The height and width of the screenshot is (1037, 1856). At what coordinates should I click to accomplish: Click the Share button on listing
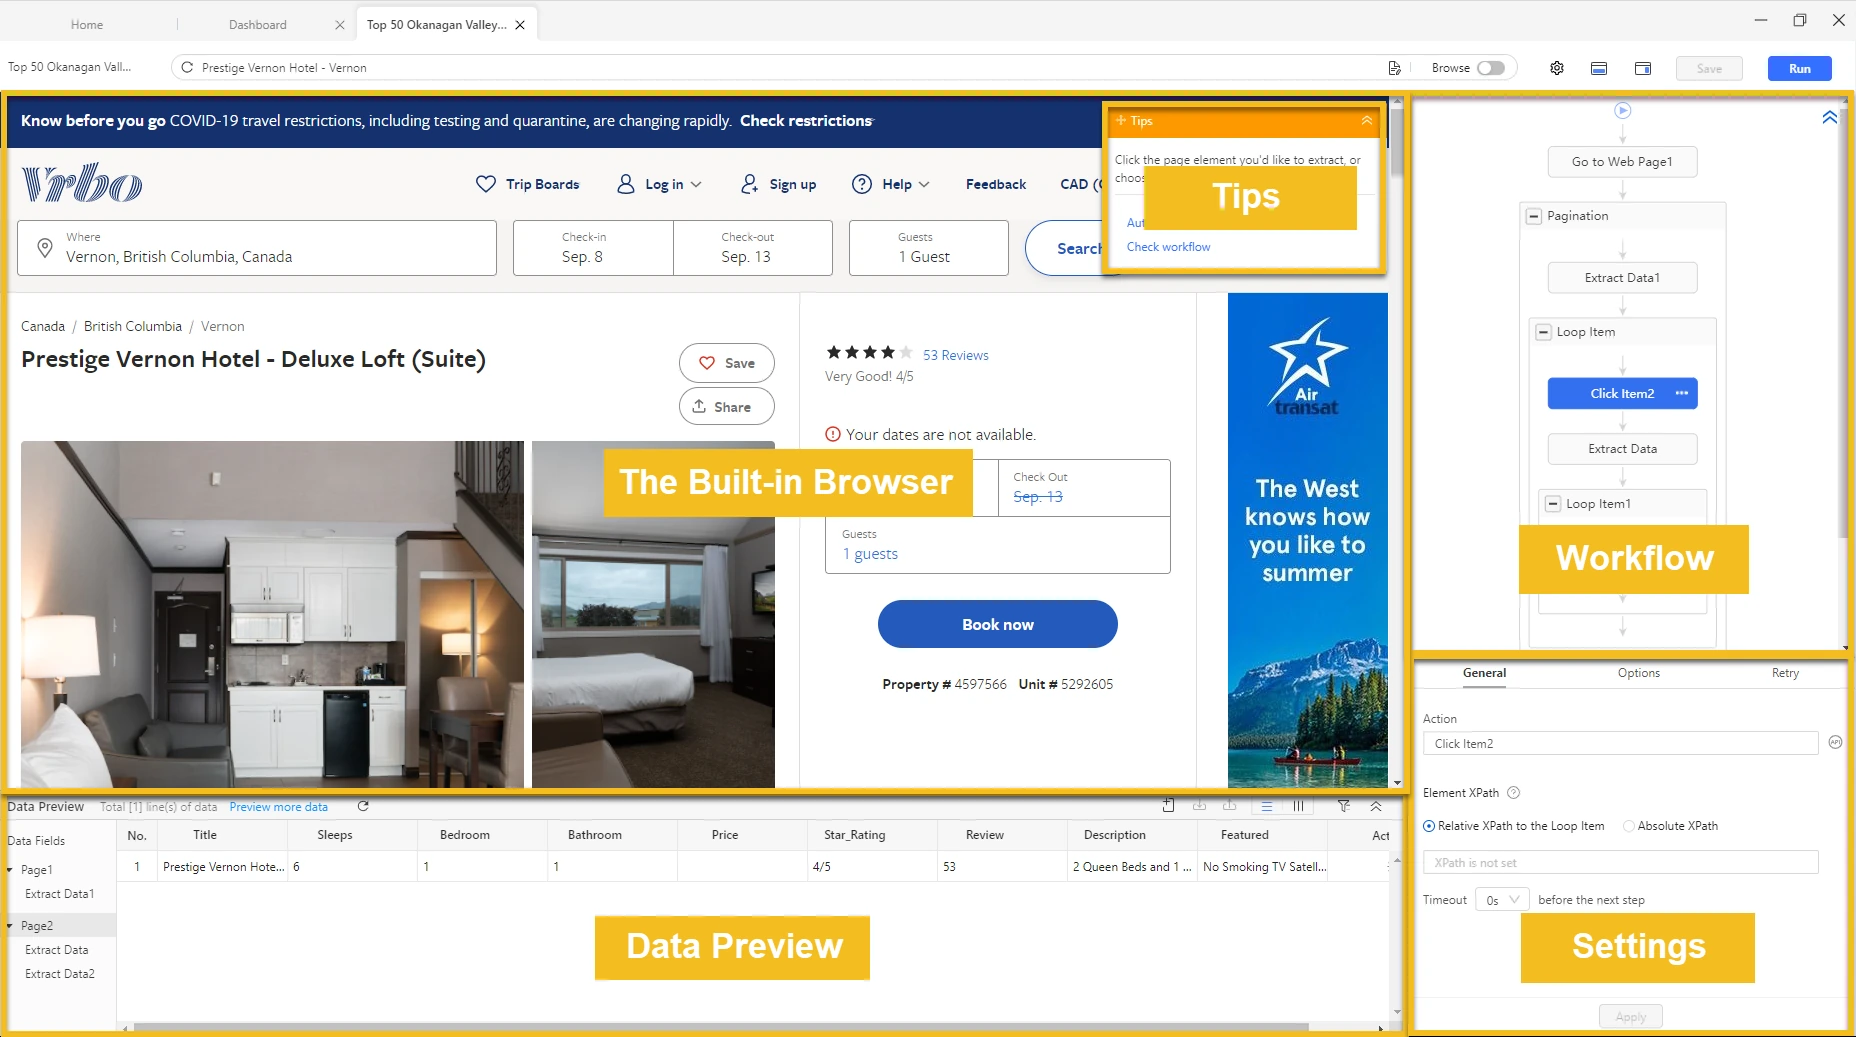(726, 407)
